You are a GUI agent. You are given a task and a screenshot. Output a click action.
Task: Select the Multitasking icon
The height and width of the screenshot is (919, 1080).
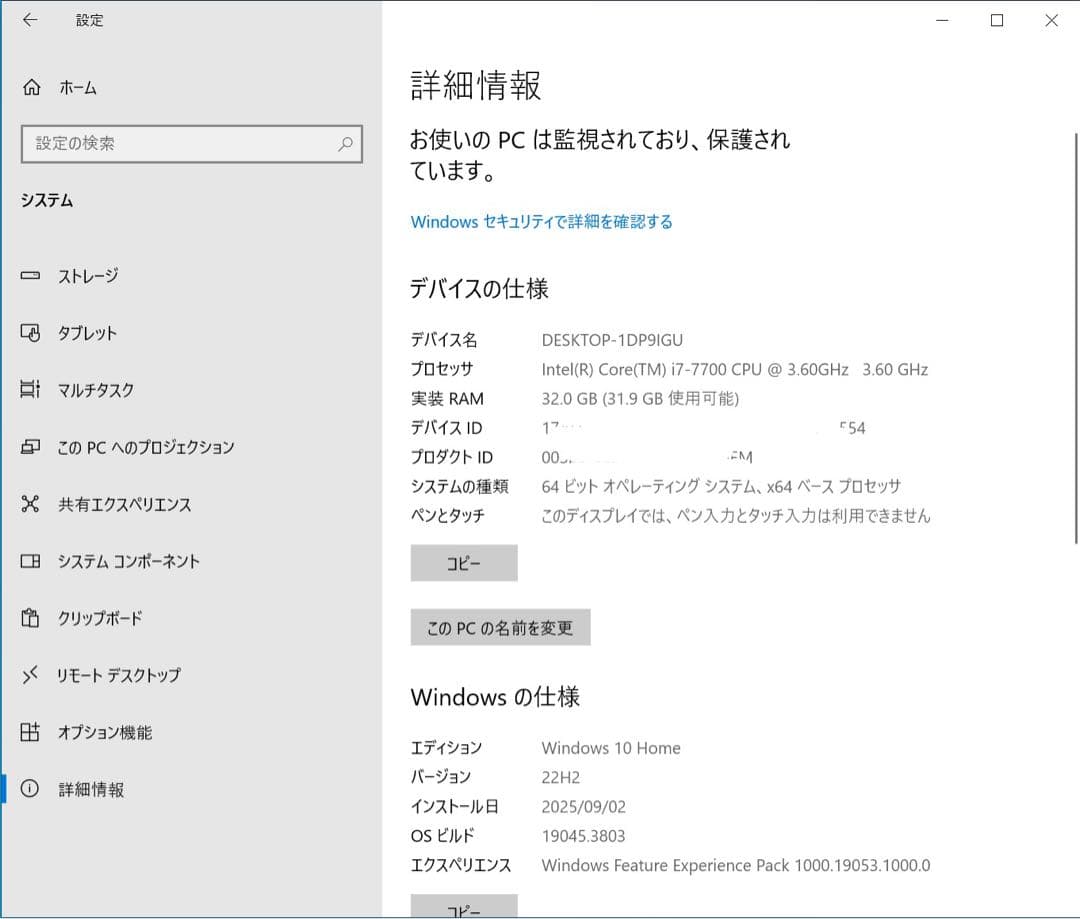point(31,390)
